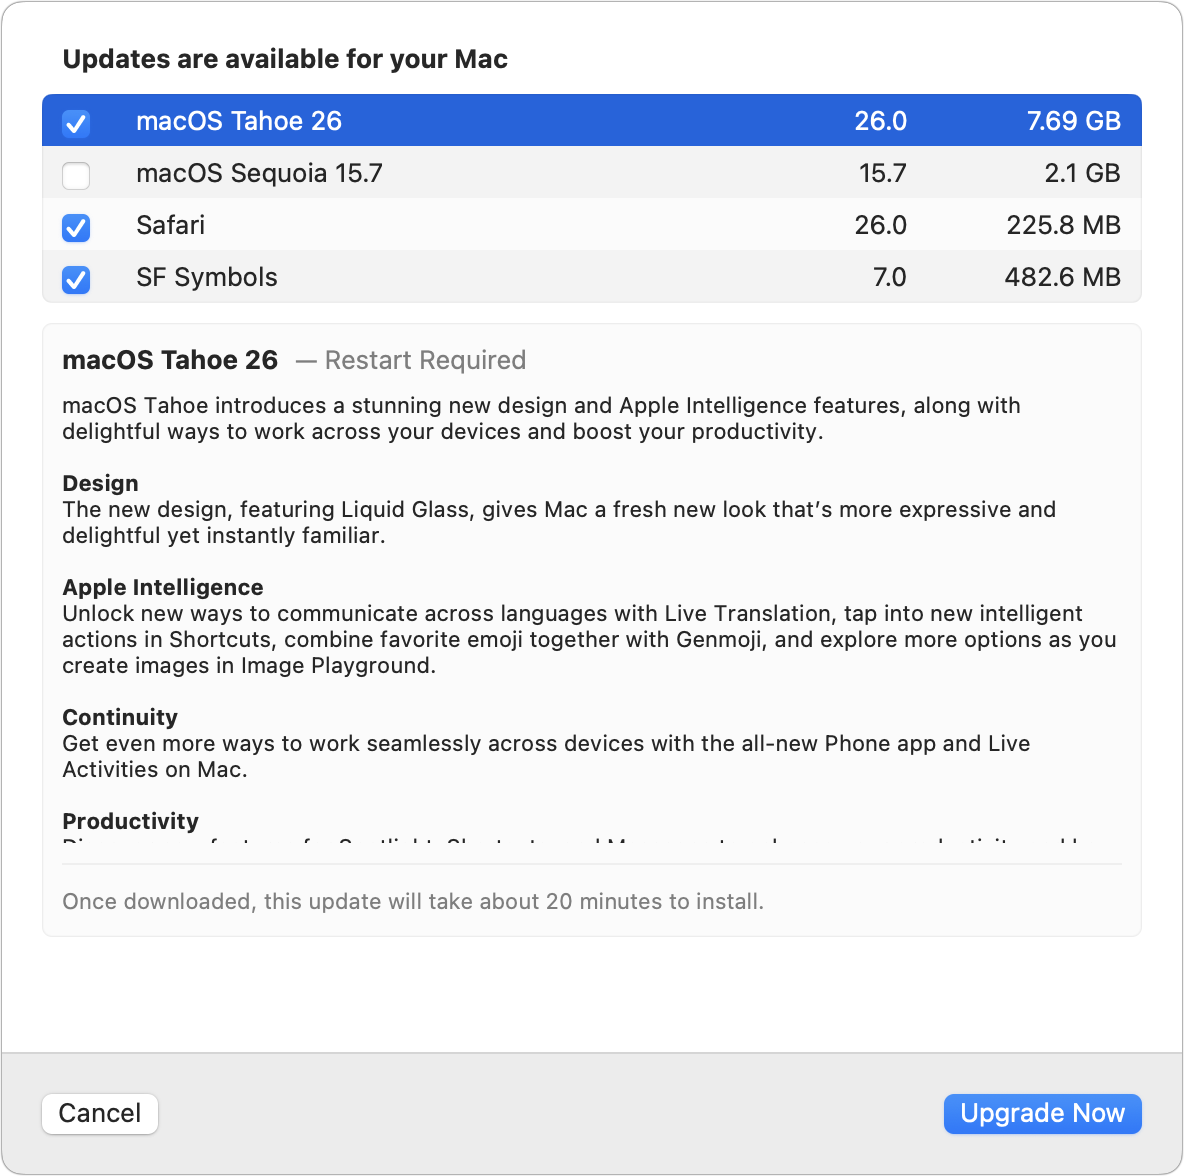
Task: Select the Safari update row name
Action: point(171,225)
